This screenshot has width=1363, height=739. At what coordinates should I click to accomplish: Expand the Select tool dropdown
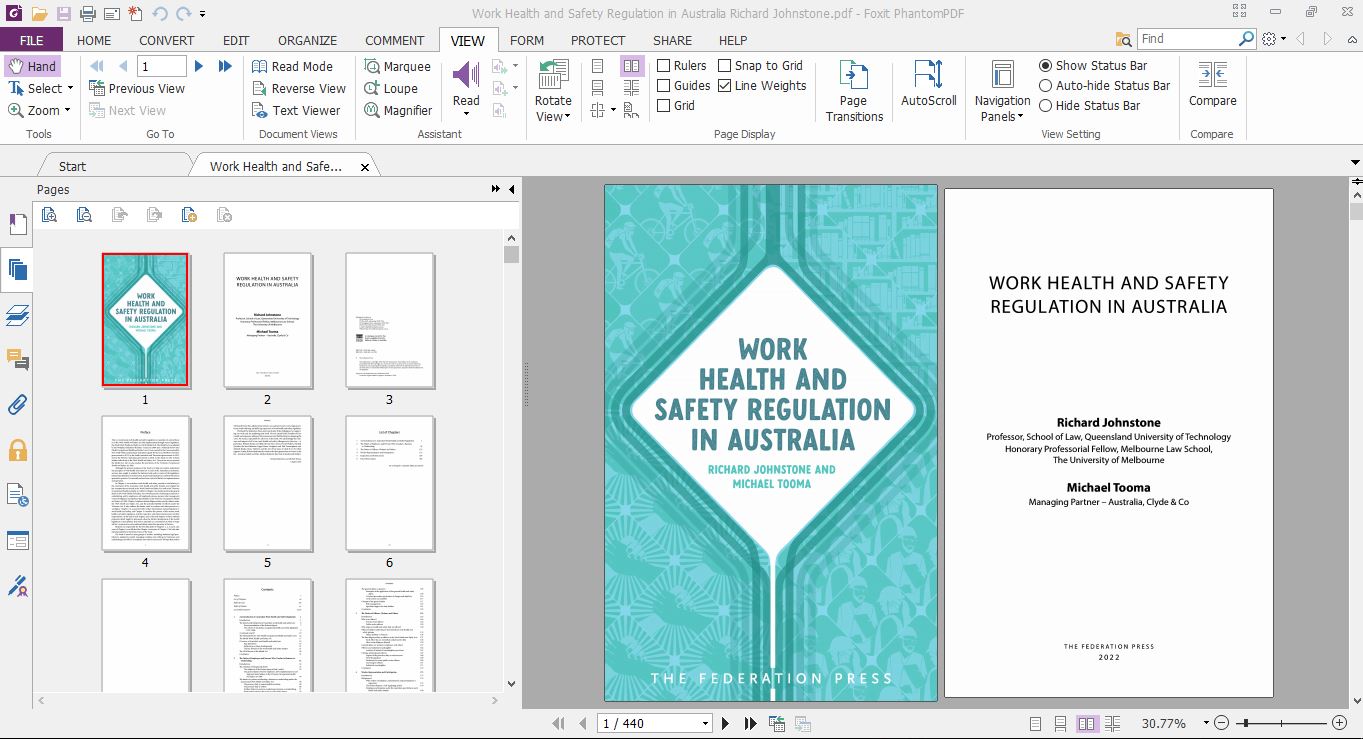tap(70, 88)
